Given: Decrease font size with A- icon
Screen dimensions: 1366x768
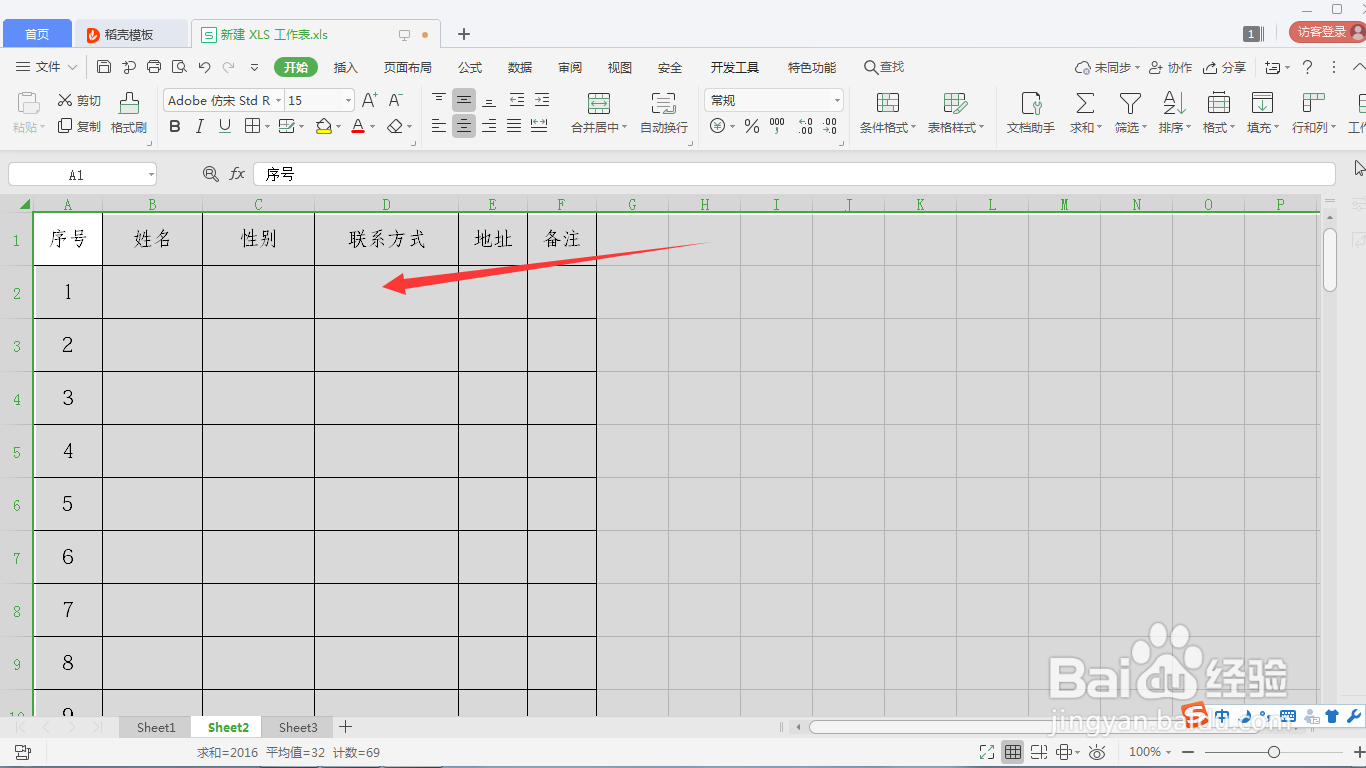Looking at the screenshot, I should tap(396, 100).
